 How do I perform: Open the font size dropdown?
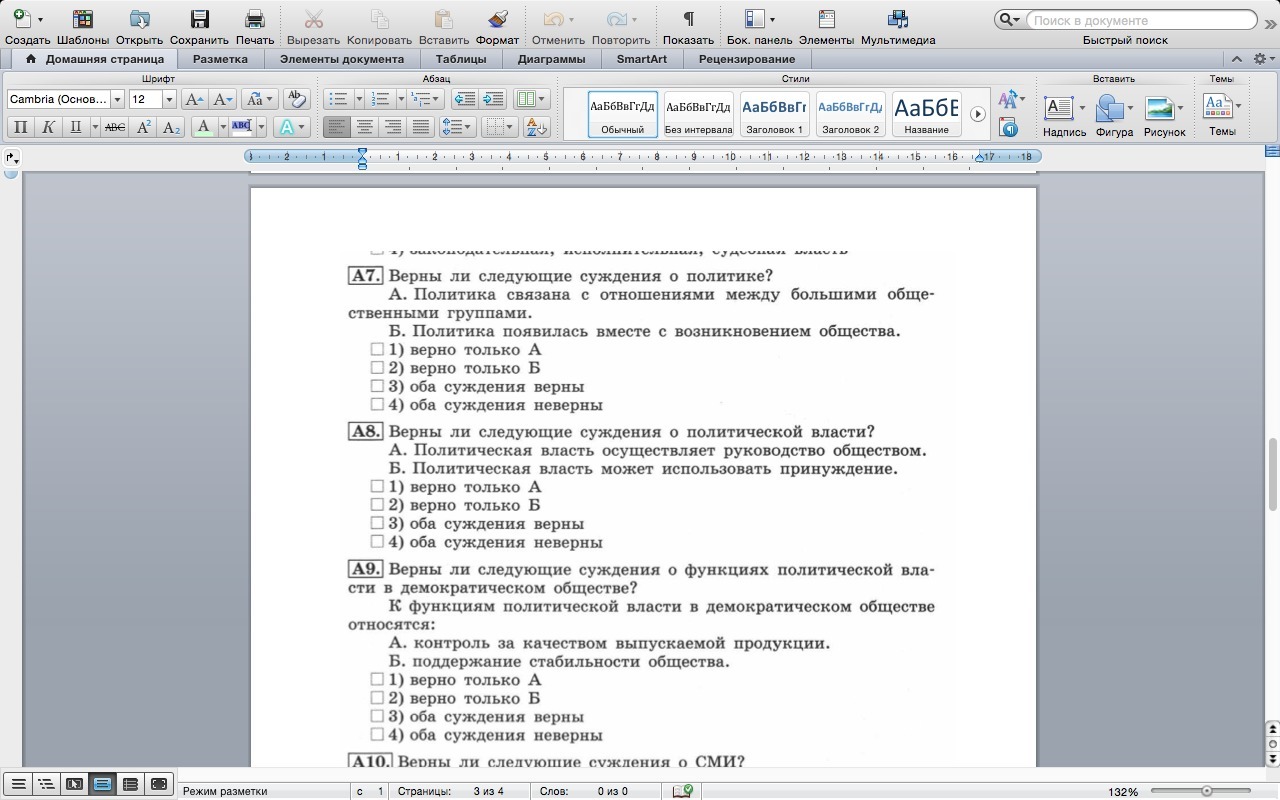tap(169, 99)
